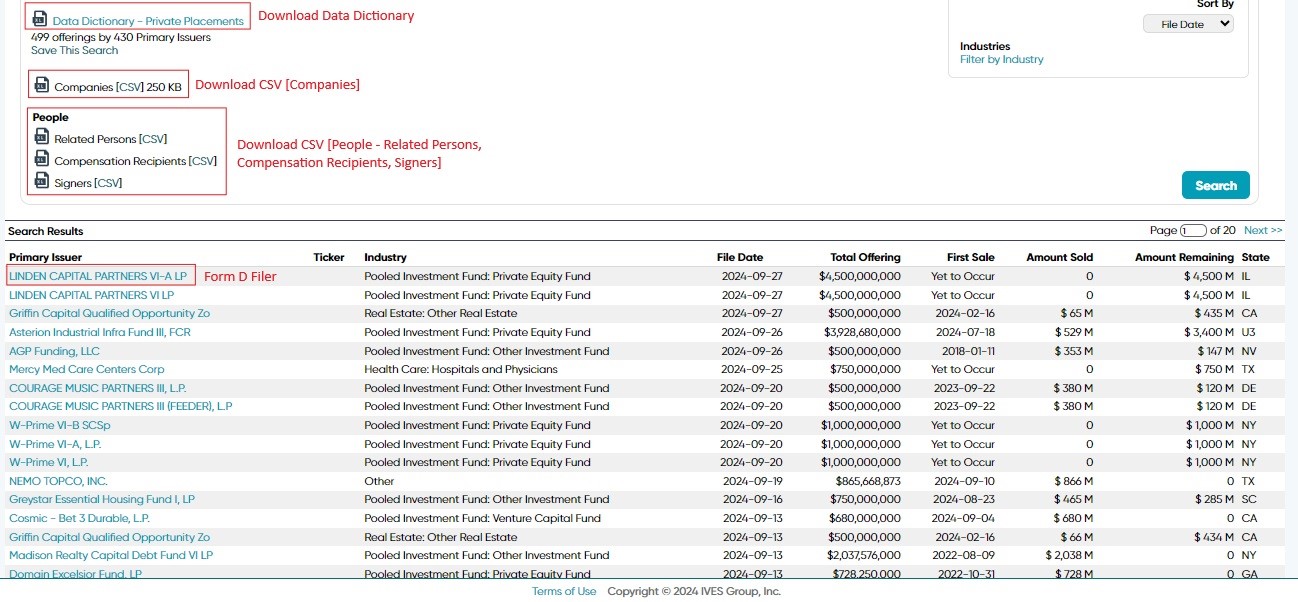Click Health Care: Hospitals and Physicians cell

click(x=461, y=369)
